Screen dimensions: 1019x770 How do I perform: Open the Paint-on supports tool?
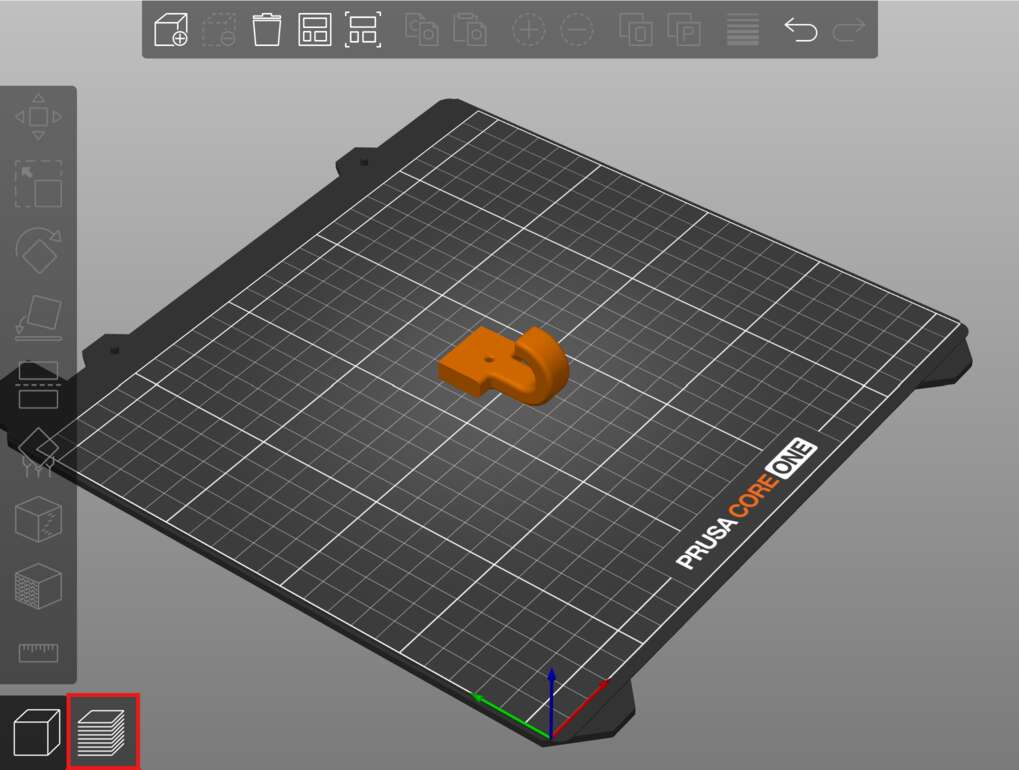click(38, 452)
